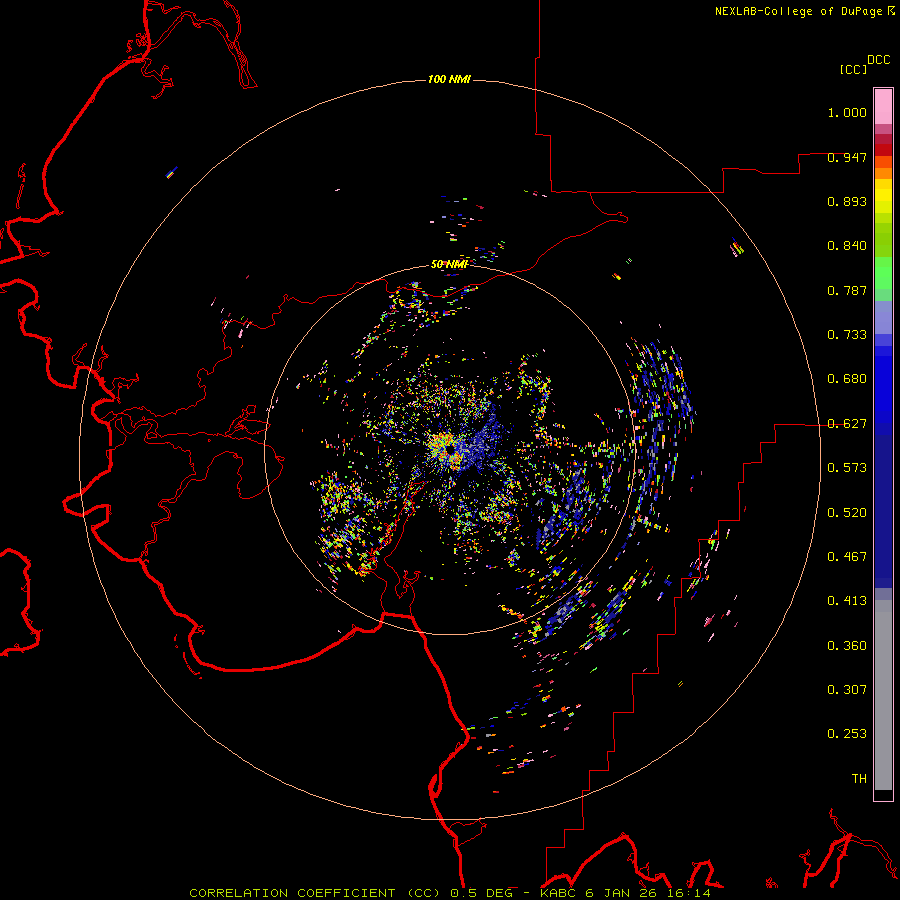
Task: Click the 0.573 scale value
Action: 847,467
